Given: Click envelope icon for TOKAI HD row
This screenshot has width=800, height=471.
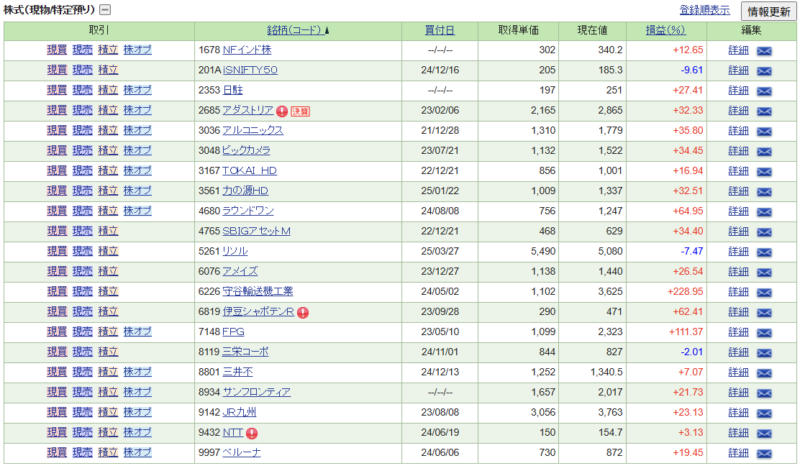Looking at the screenshot, I should [764, 171].
